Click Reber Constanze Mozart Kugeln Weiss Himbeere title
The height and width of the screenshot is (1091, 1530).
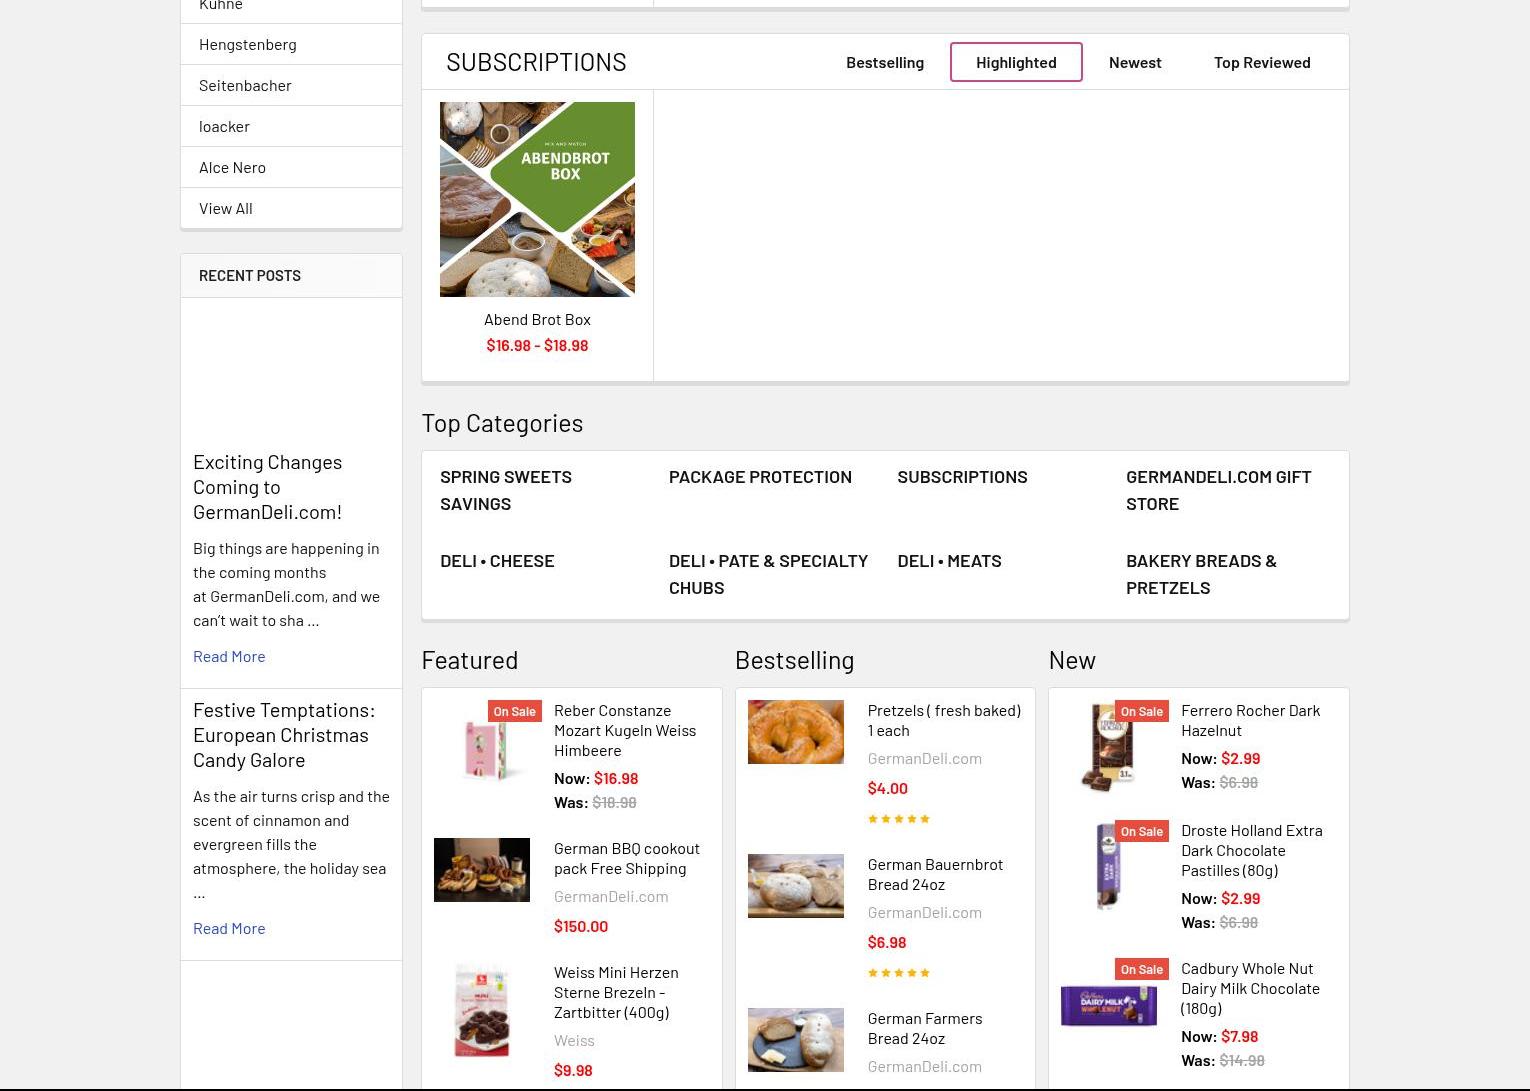[x=625, y=730]
